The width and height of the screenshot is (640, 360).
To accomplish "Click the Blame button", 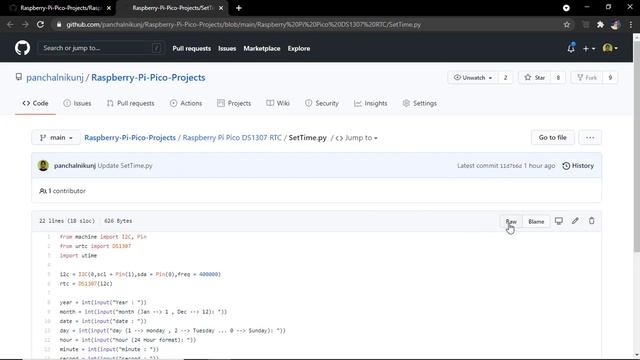I will click(x=536, y=221).
